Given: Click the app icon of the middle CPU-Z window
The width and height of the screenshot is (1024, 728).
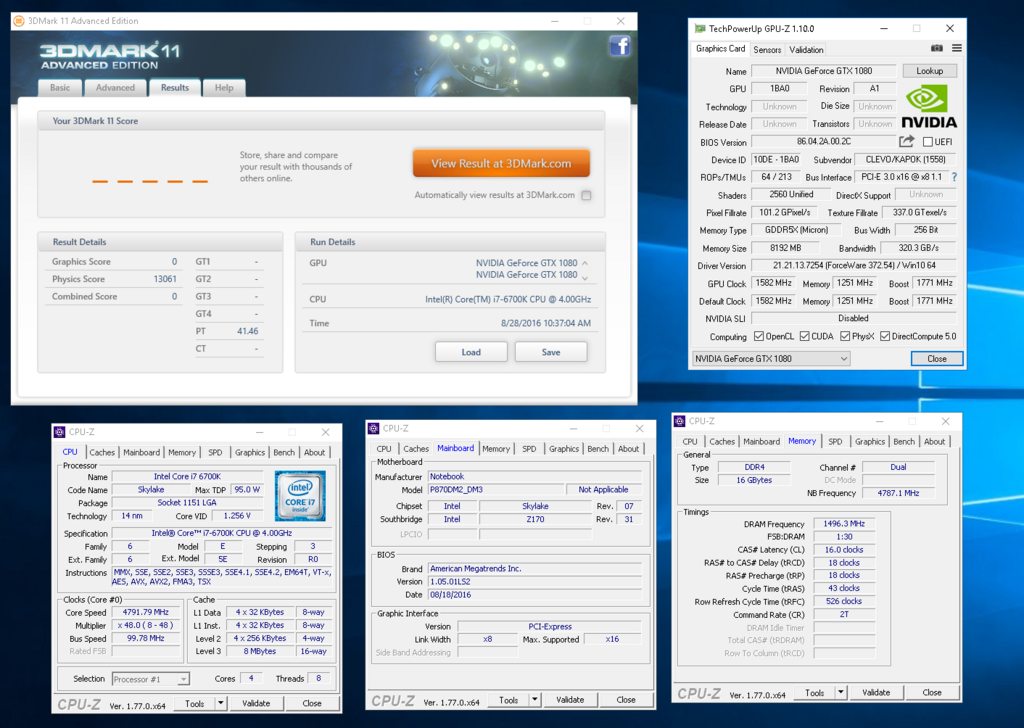Looking at the screenshot, I should tap(374, 428).
